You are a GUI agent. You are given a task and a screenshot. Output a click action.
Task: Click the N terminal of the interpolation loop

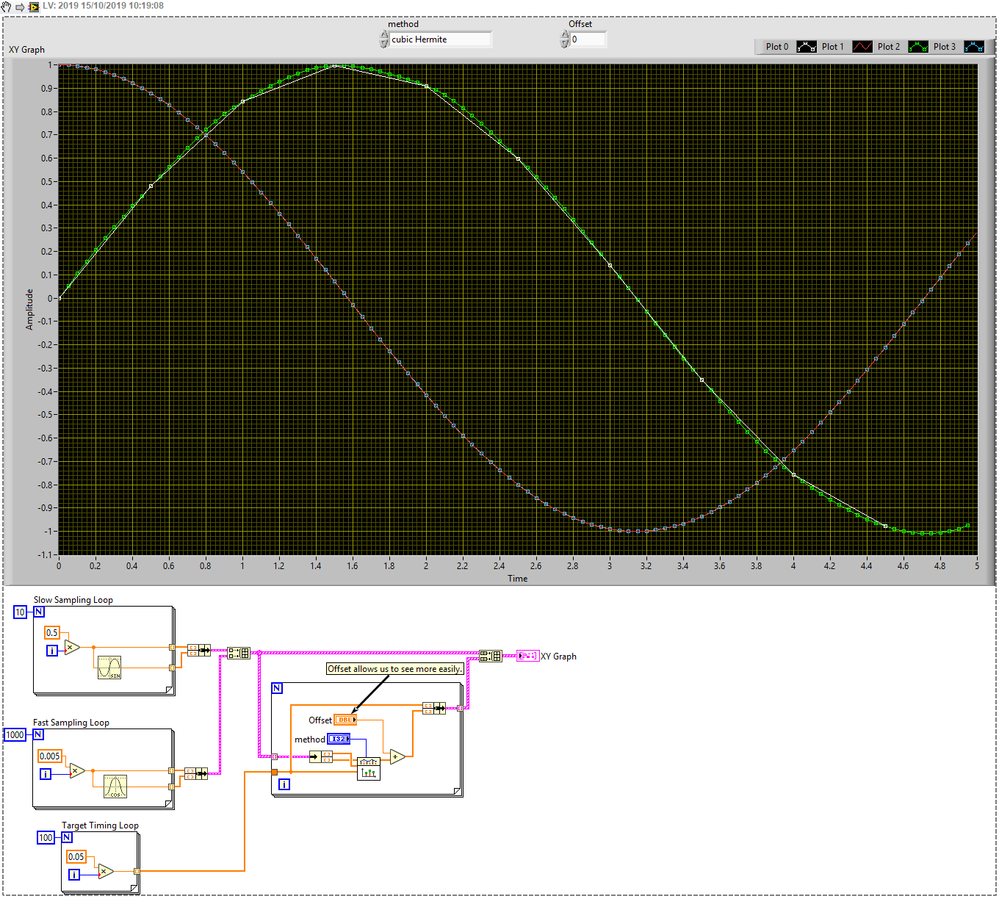click(277, 688)
